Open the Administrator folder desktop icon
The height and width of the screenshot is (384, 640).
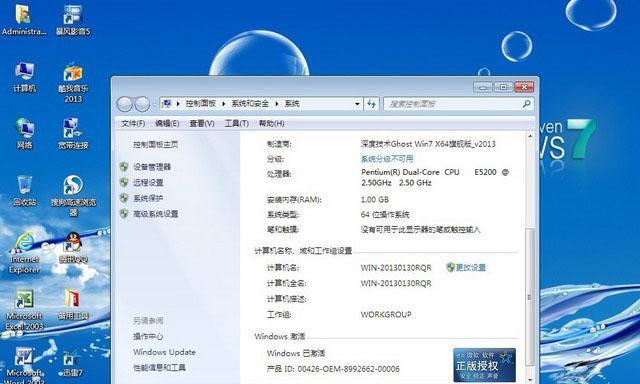23,20
